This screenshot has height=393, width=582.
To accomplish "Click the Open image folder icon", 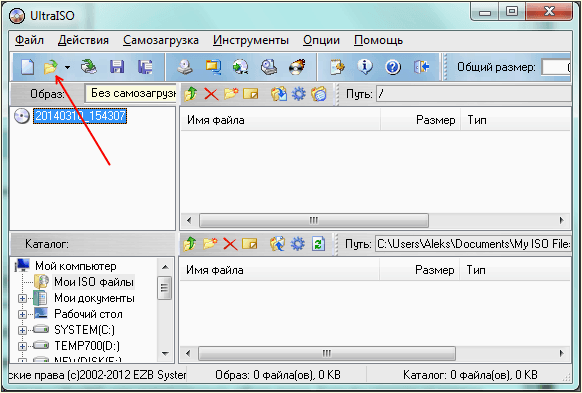I will [51, 67].
